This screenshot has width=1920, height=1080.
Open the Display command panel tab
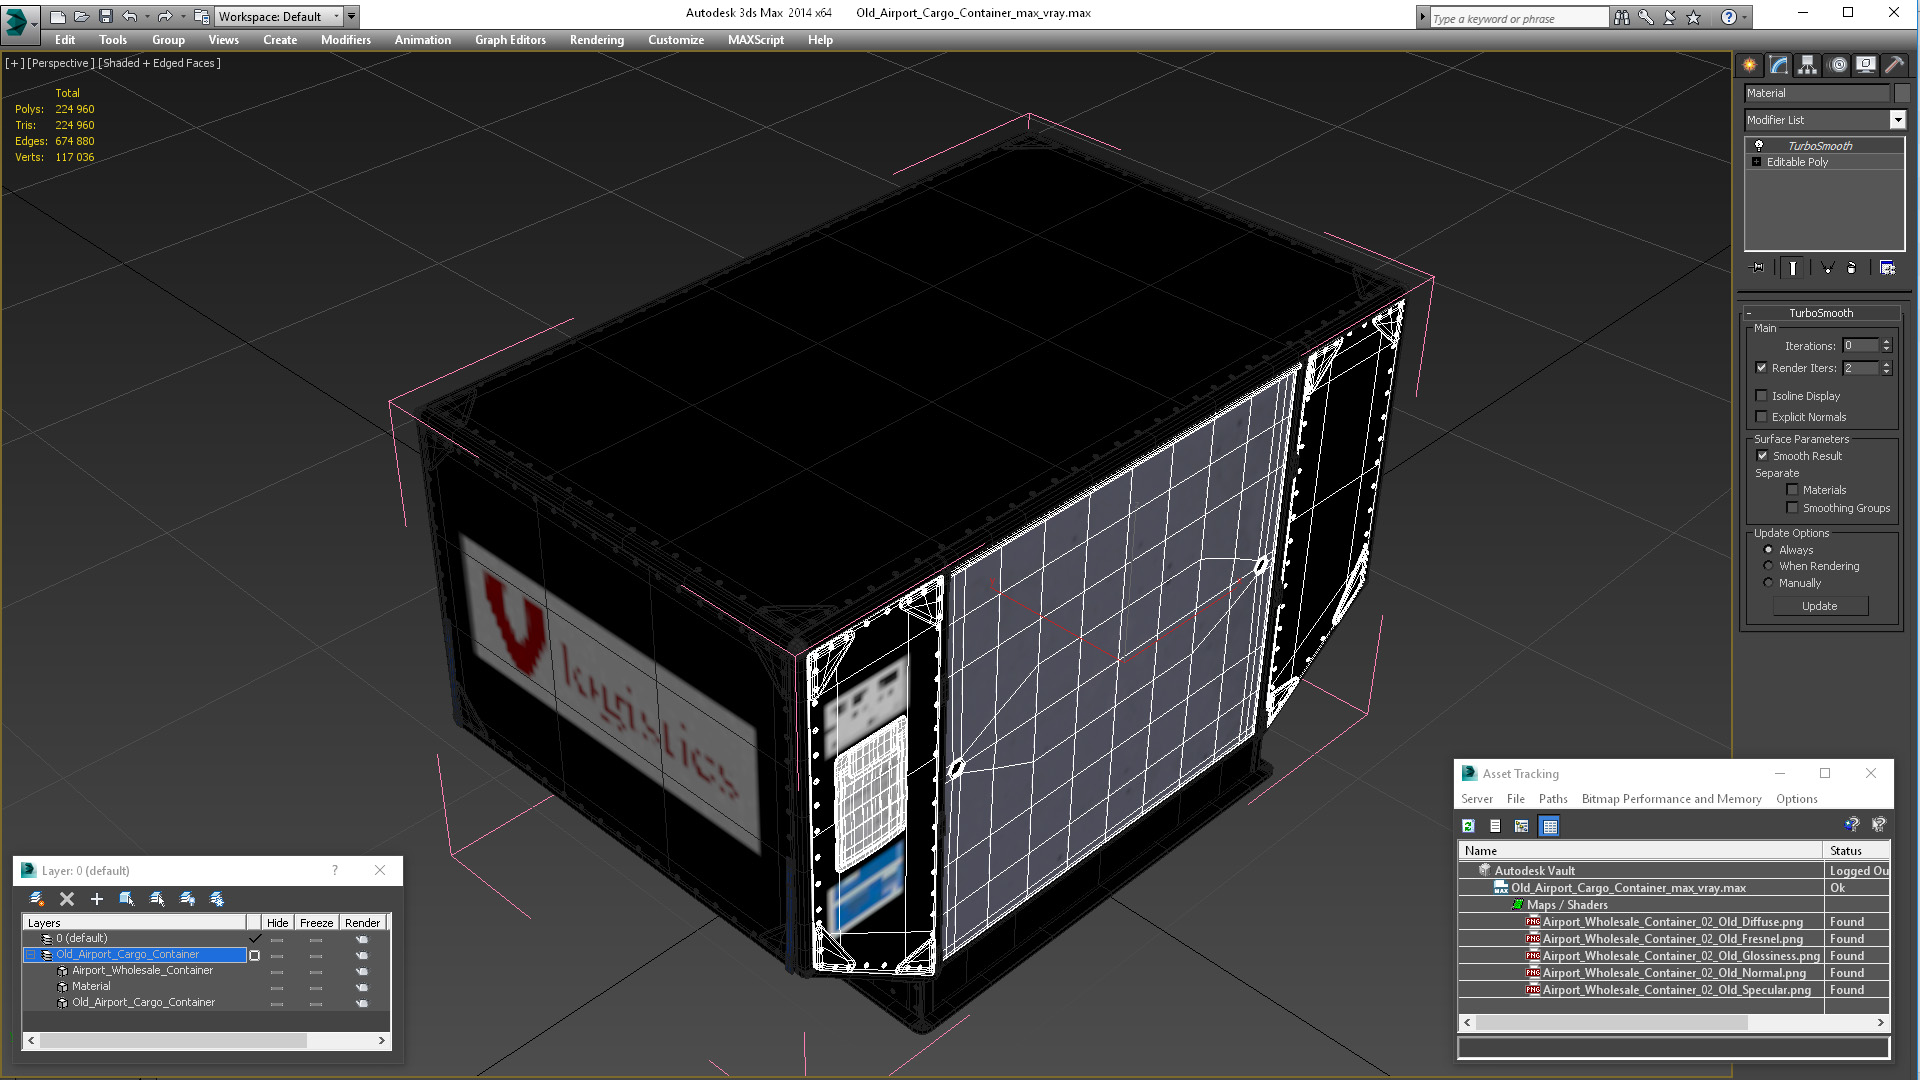[x=1866, y=65]
